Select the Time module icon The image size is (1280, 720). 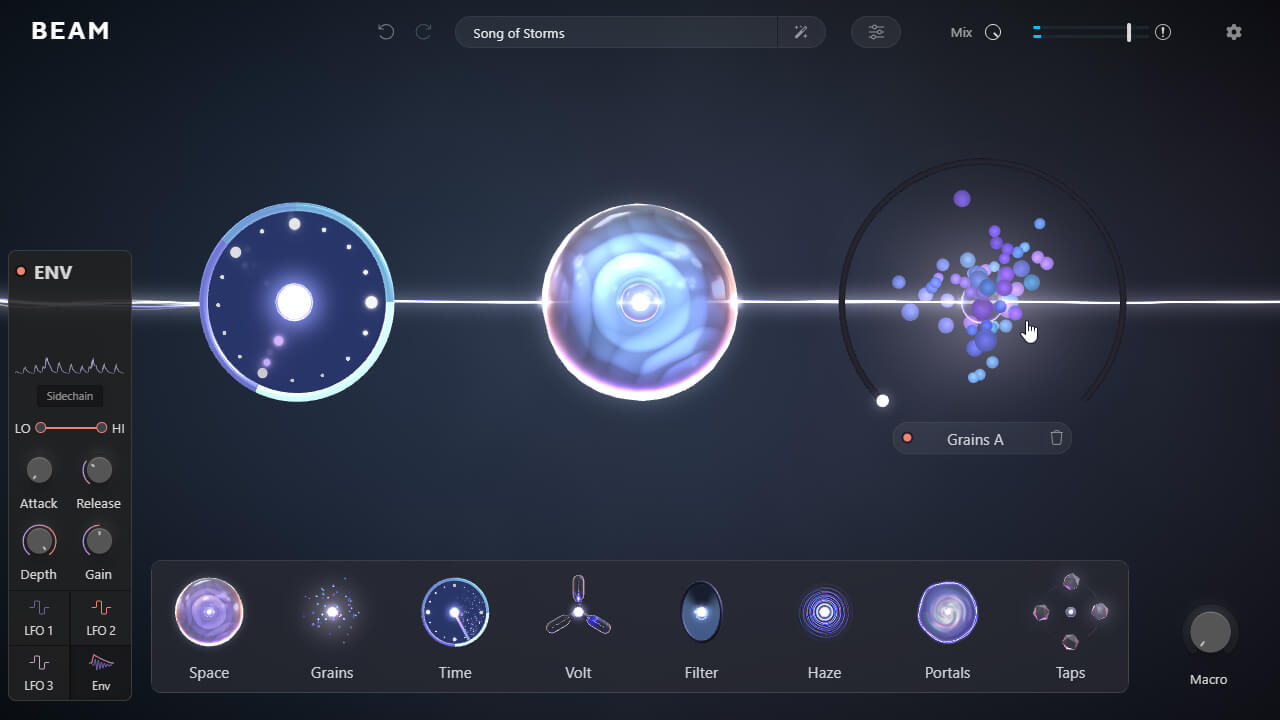coord(455,612)
